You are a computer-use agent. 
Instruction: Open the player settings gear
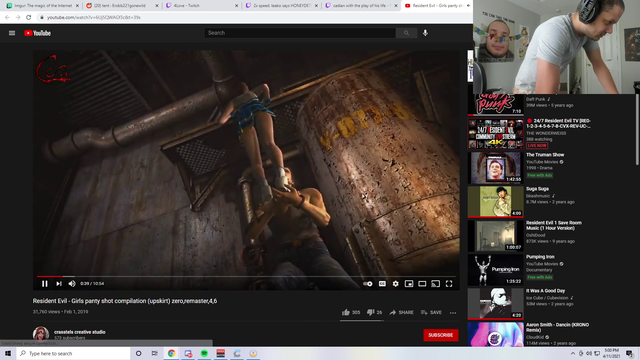point(396,284)
